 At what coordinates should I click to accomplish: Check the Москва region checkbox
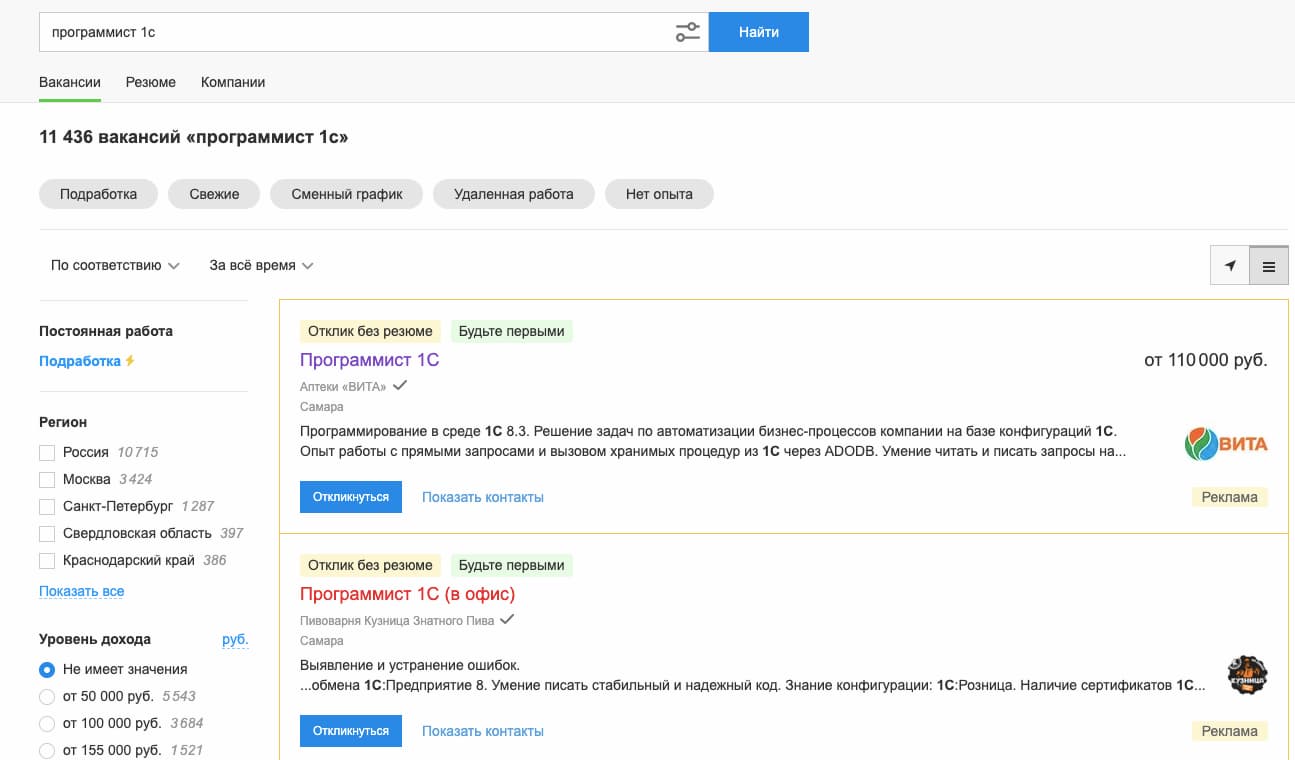click(x=47, y=480)
